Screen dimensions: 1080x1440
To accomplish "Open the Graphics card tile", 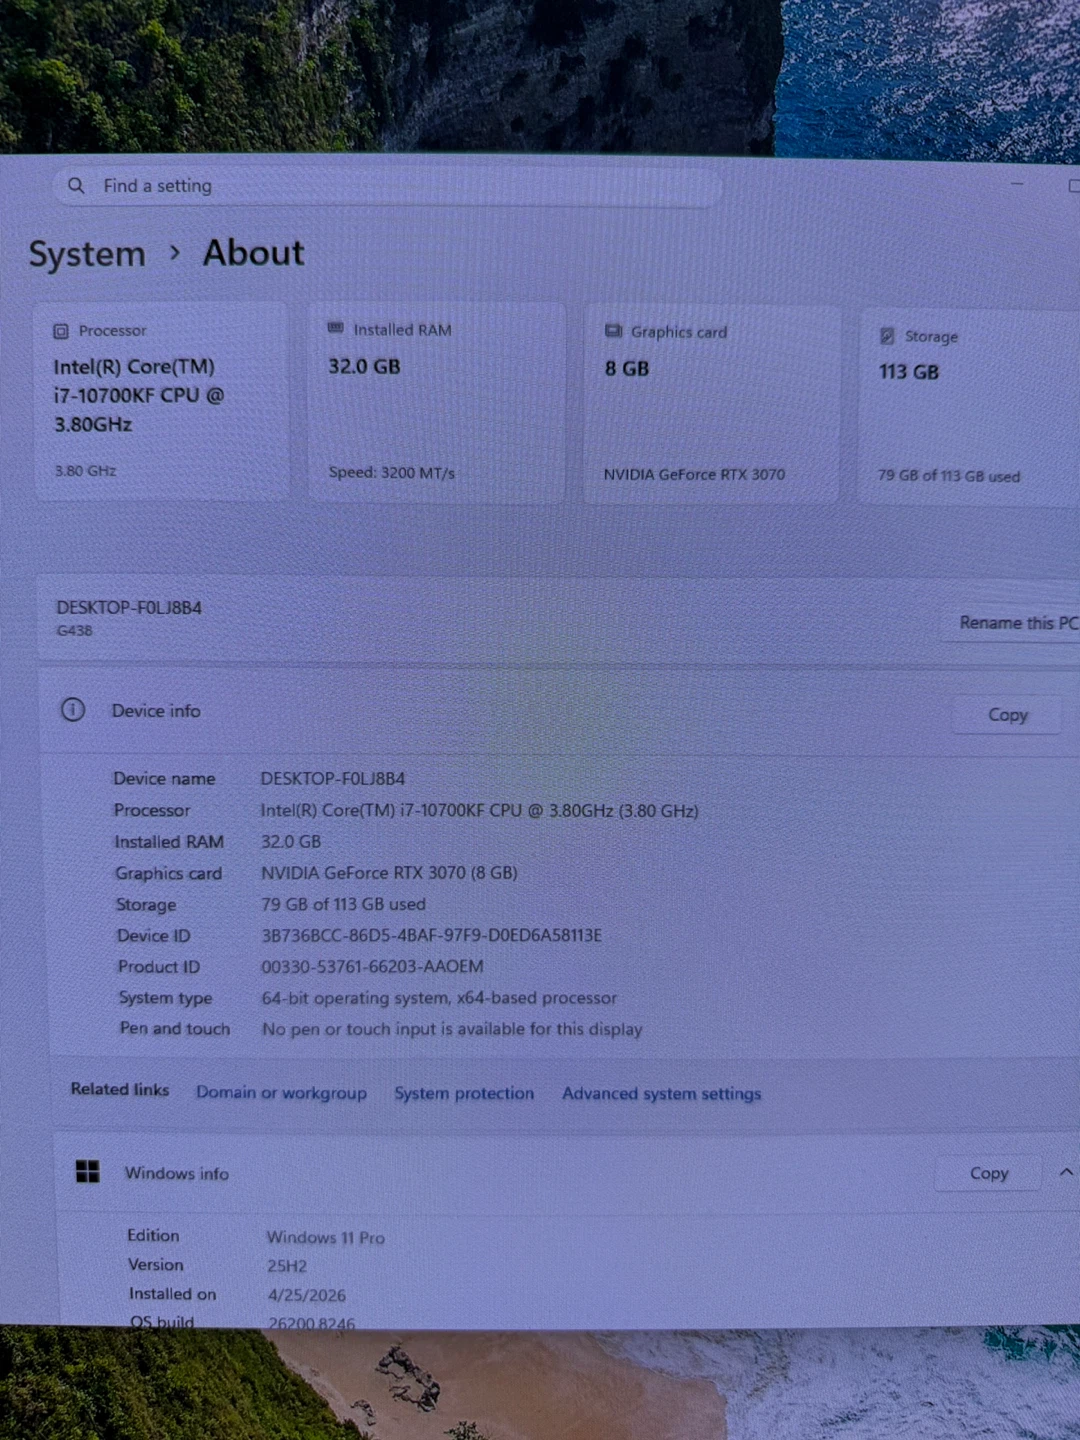I will [711, 404].
